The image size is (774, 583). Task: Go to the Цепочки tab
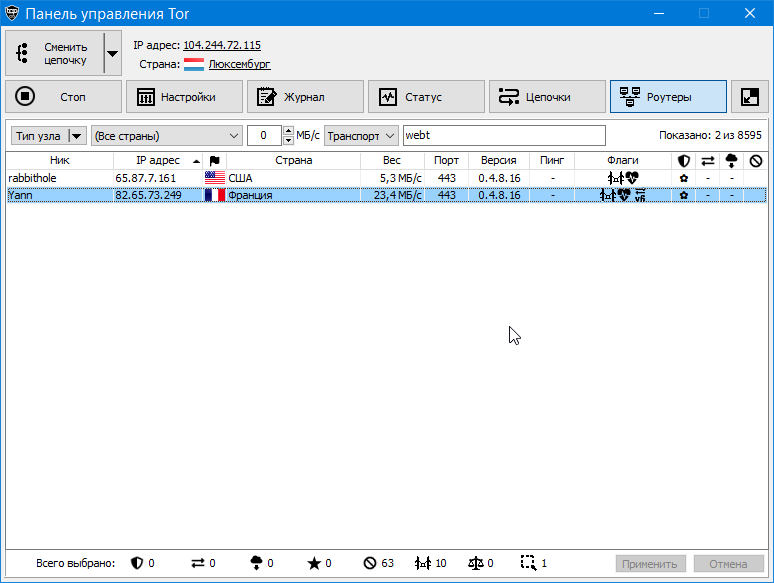click(547, 97)
